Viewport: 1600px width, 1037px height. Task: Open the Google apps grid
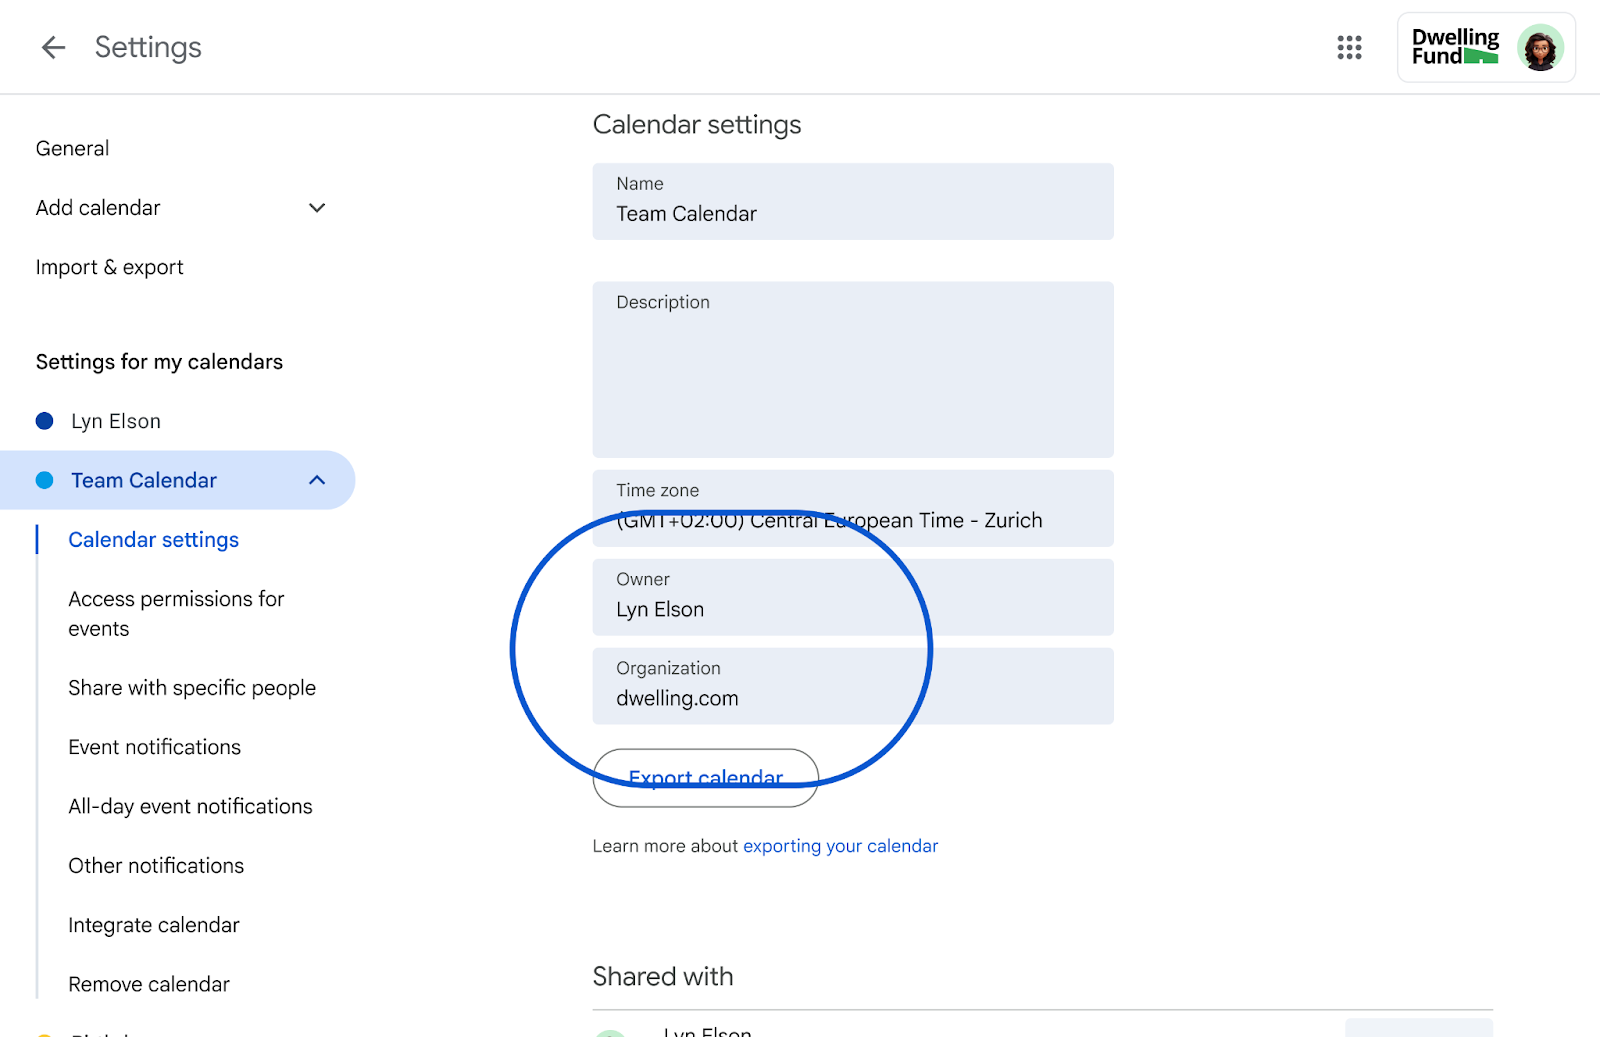pos(1349,47)
